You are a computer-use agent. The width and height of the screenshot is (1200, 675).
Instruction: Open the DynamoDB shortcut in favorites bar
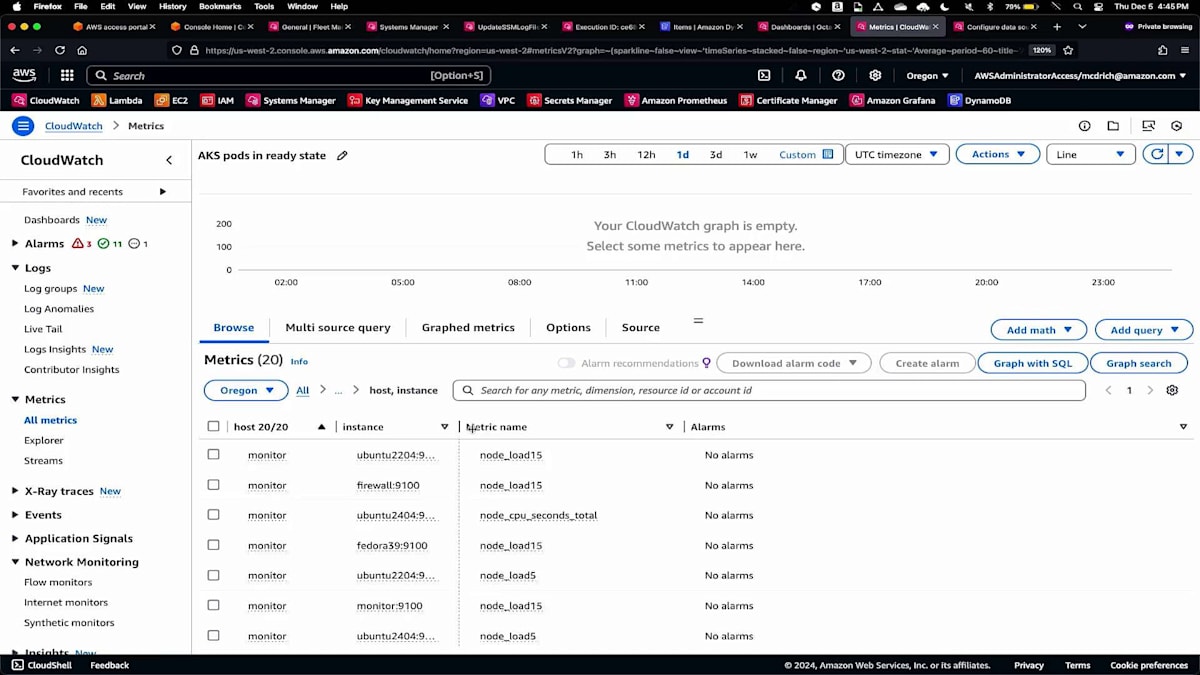(x=979, y=100)
